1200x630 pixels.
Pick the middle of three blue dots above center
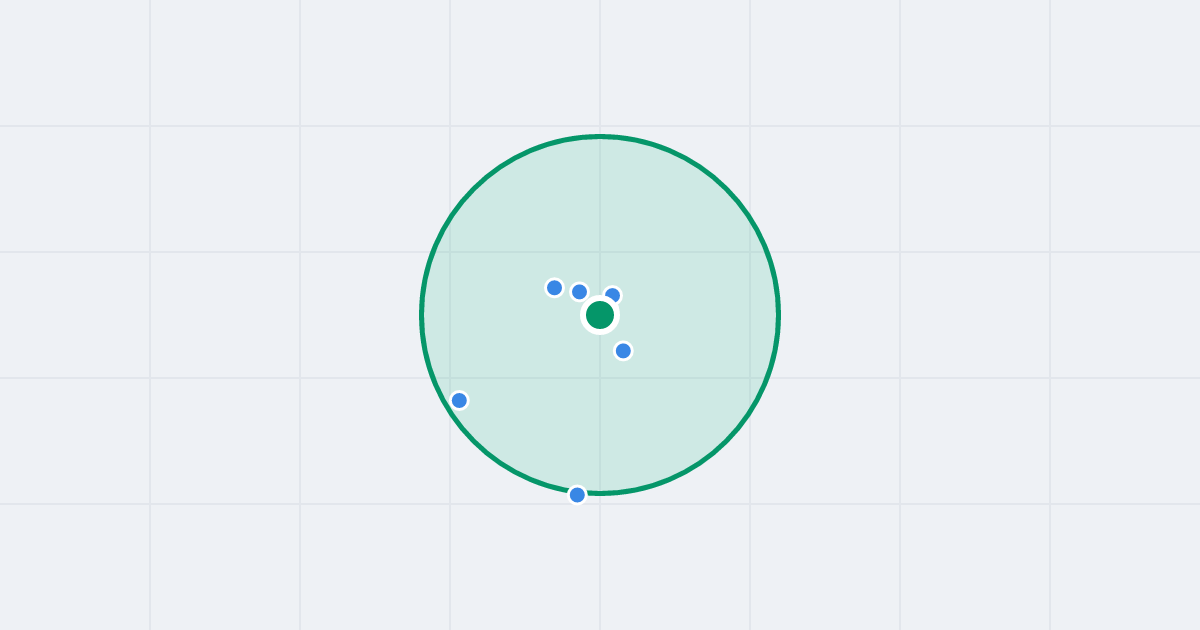(579, 292)
